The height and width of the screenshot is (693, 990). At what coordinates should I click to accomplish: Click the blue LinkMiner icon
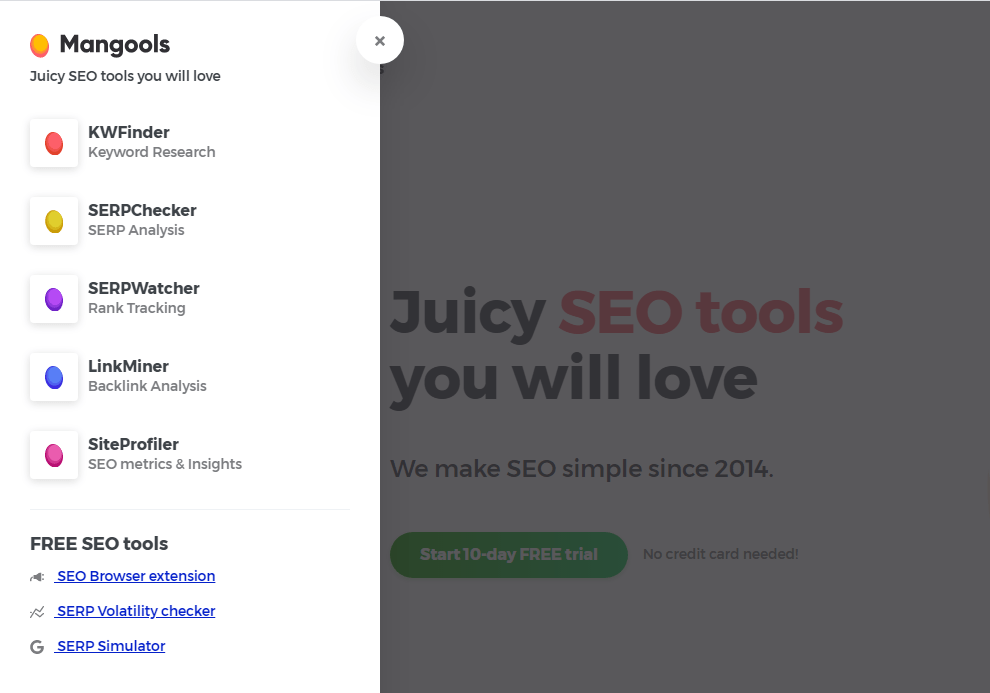(x=54, y=377)
